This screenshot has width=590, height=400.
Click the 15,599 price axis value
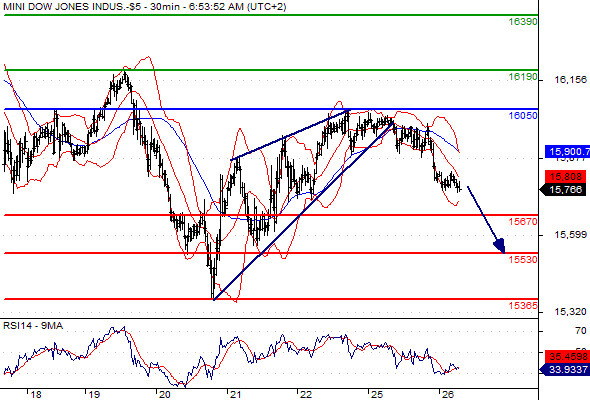click(570, 235)
